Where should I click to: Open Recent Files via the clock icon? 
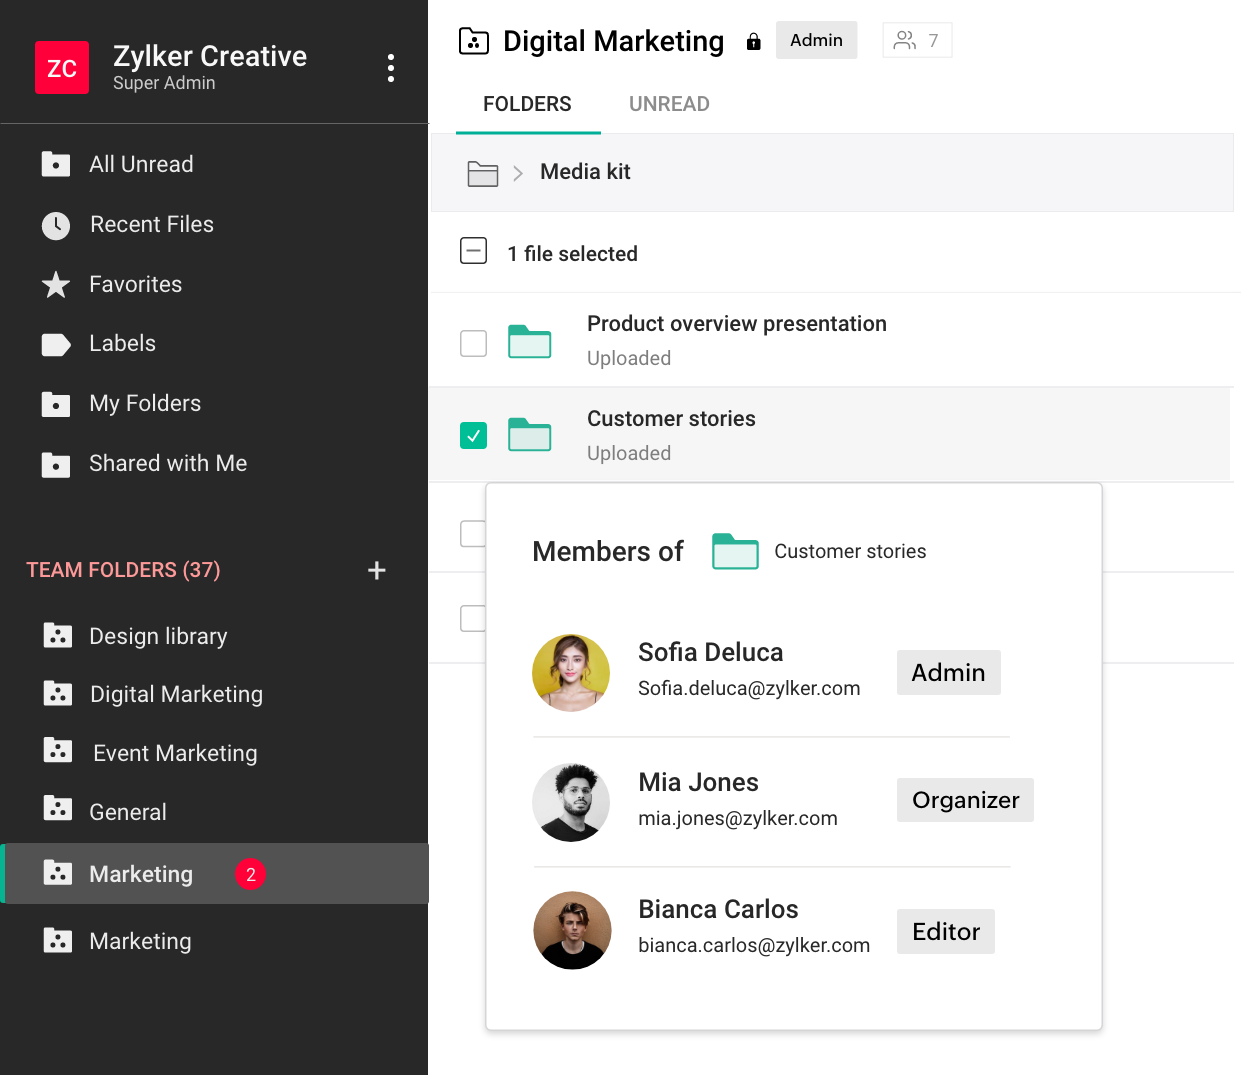[56, 225]
